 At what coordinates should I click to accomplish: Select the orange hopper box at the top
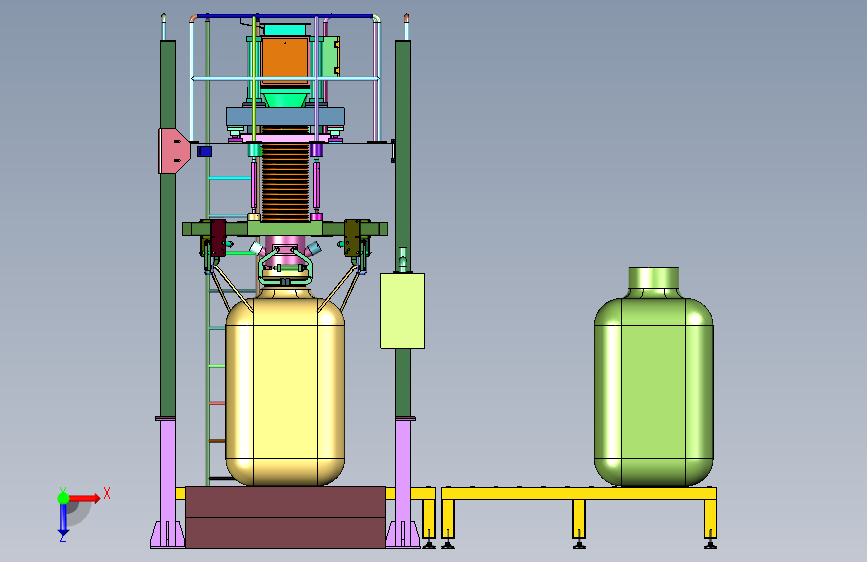coord(285,60)
